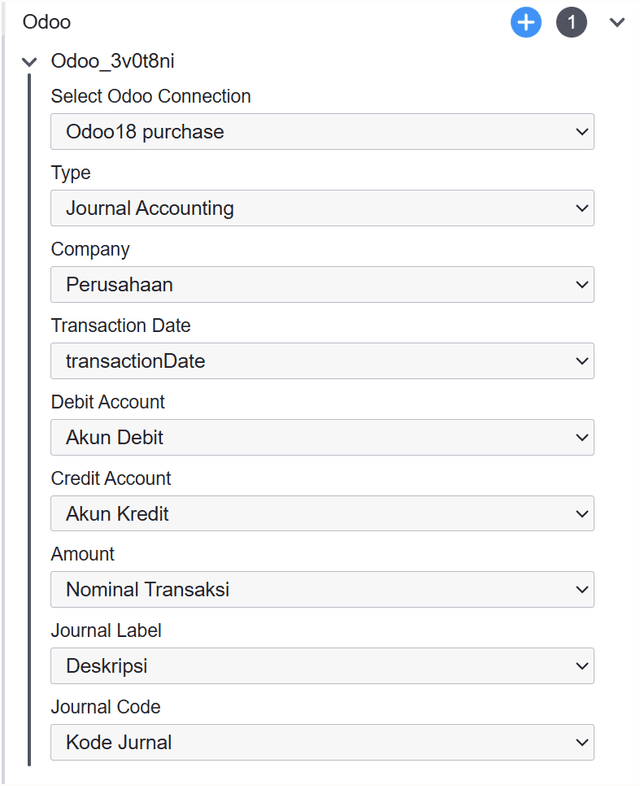Image resolution: width=640 pixels, height=786 pixels.
Task: Click the Select Odoo Connection field label
Action: pos(151,96)
